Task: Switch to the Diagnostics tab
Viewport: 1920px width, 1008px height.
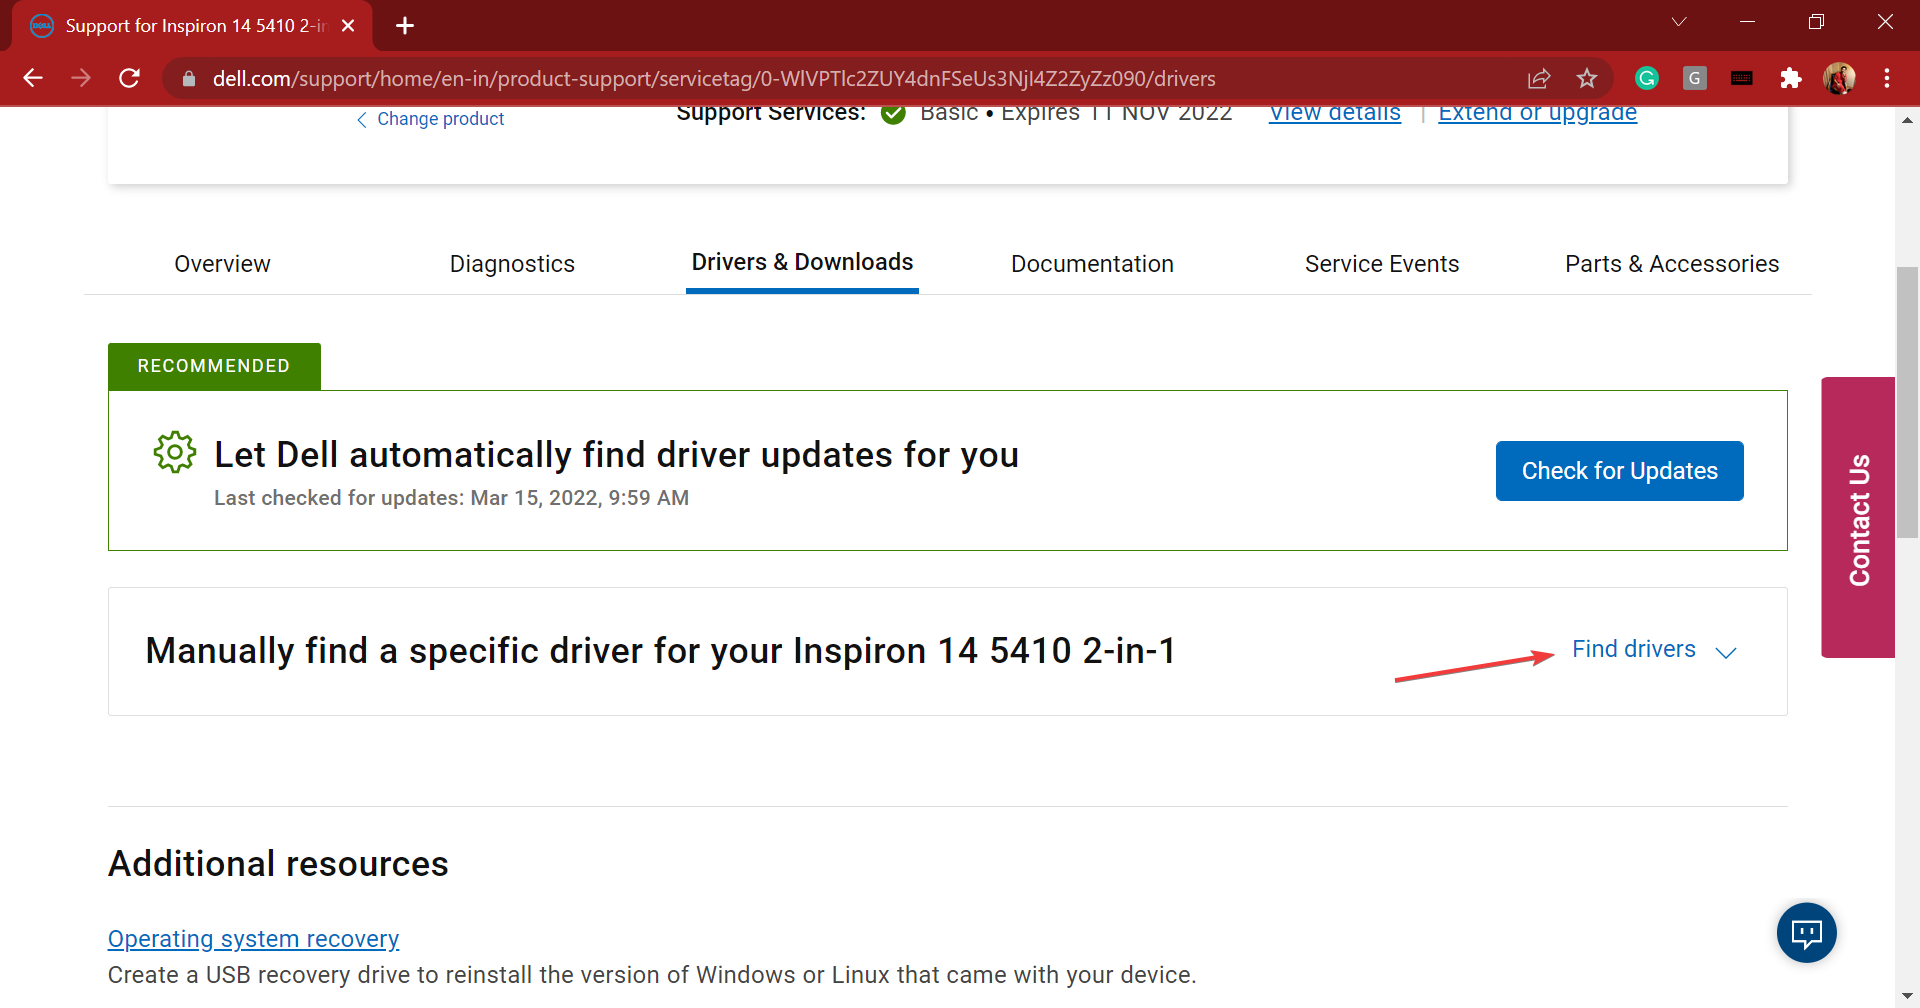Action: [512, 264]
